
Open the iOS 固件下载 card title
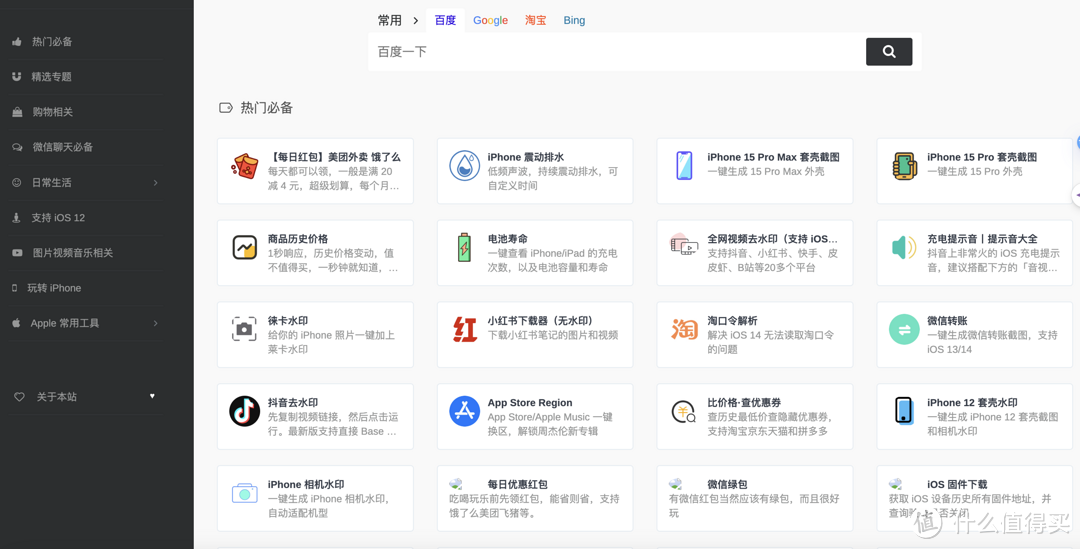tap(957, 484)
